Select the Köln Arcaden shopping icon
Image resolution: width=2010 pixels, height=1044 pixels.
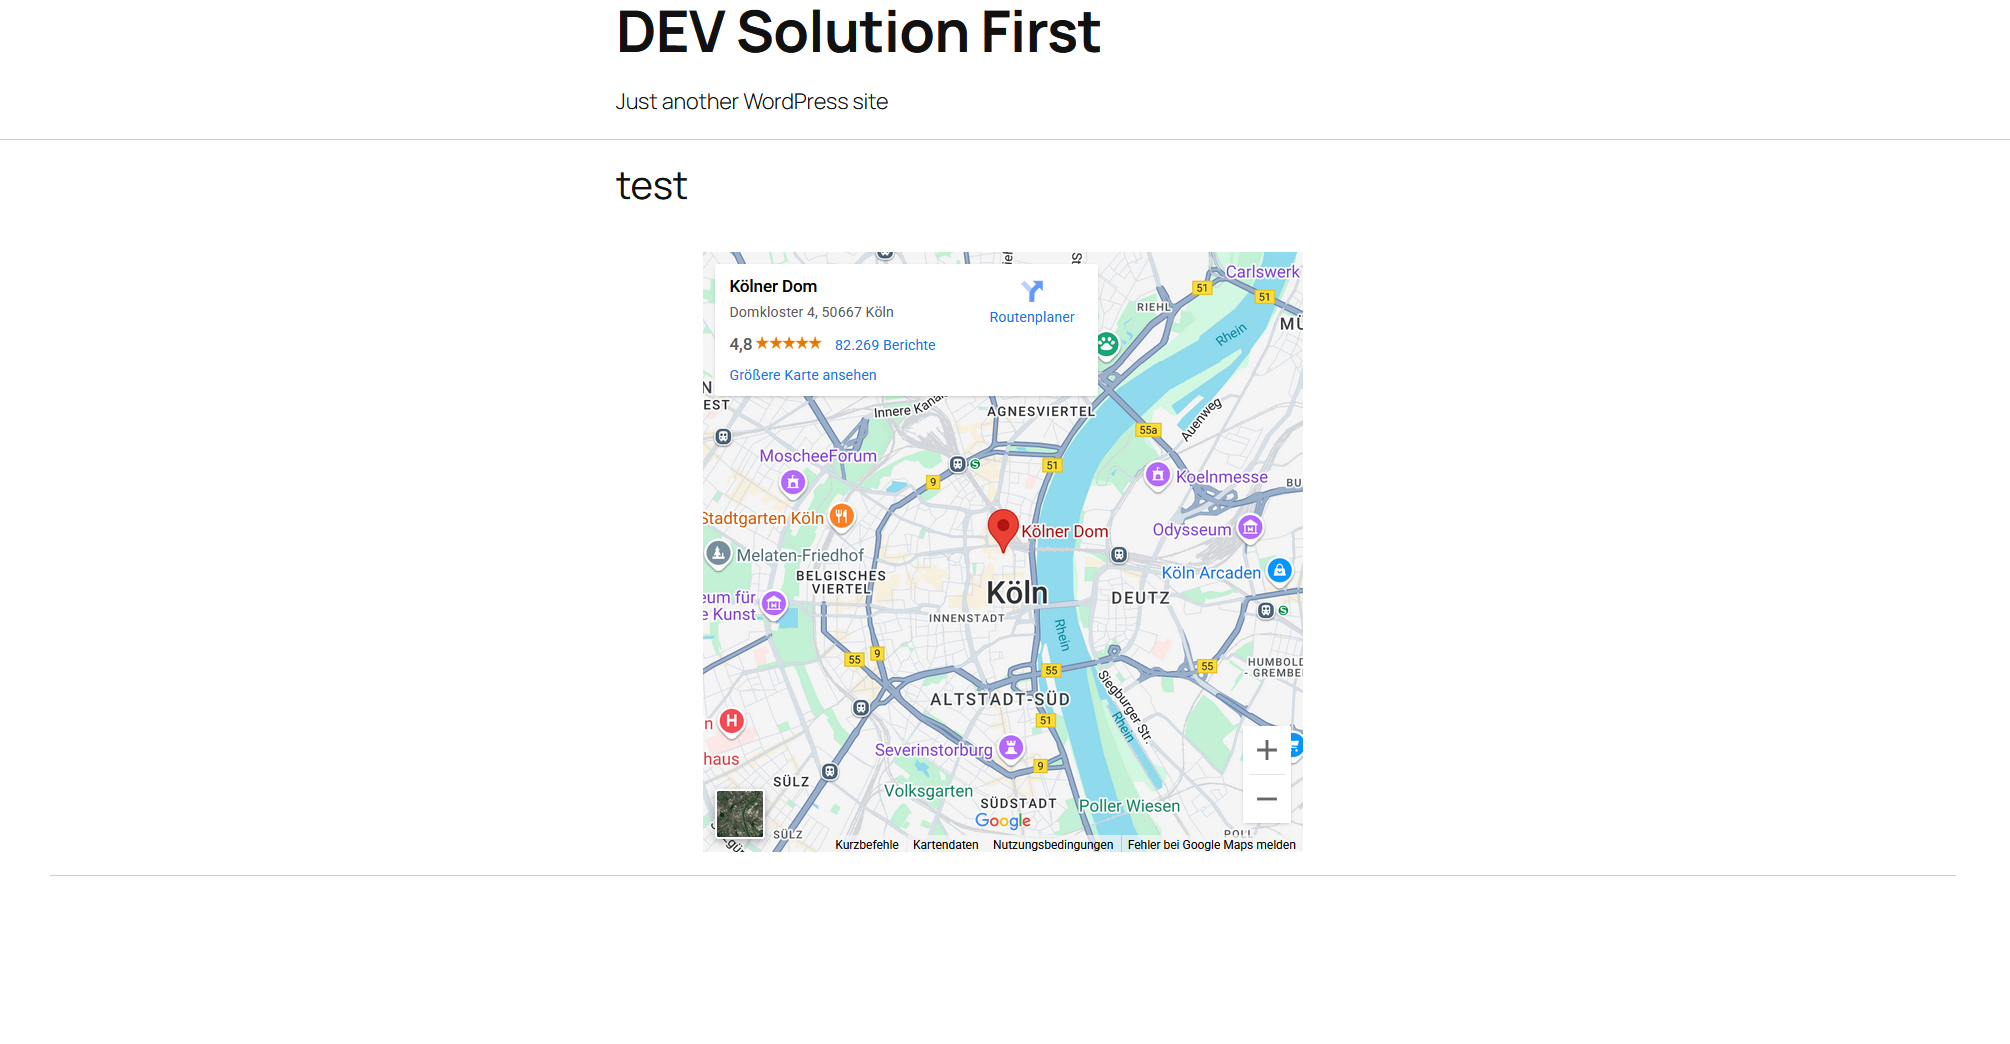(x=1279, y=571)
